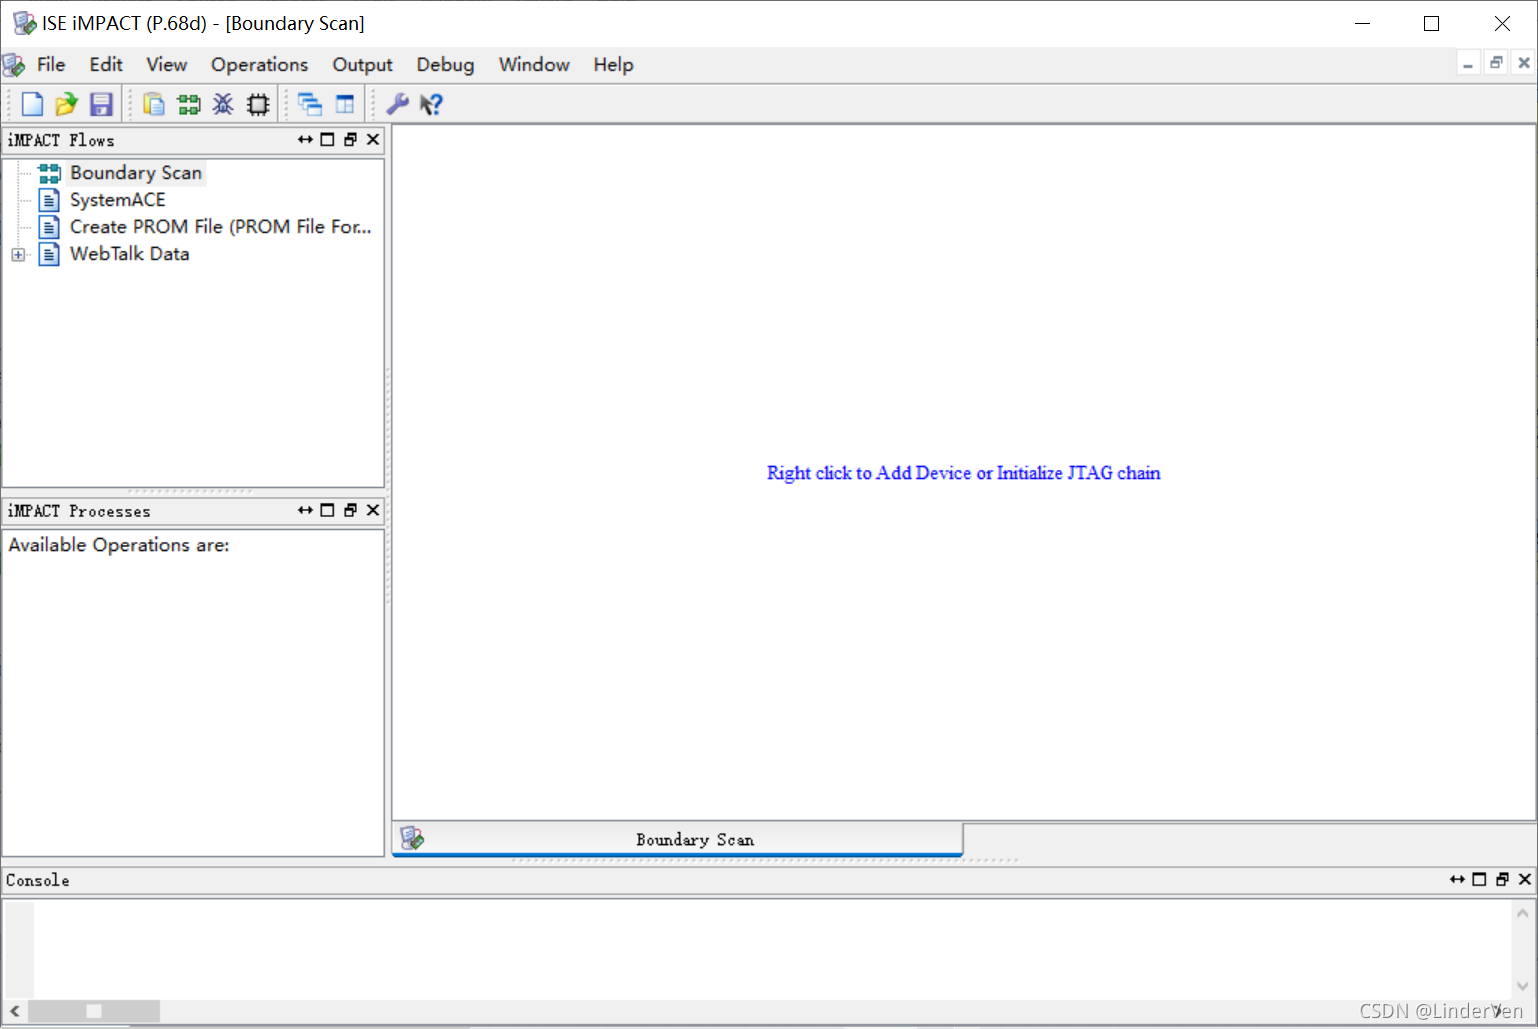Click the Available Operations are text
The height and width of the screenshot is (1029, 1538).
tap(119, 545)
